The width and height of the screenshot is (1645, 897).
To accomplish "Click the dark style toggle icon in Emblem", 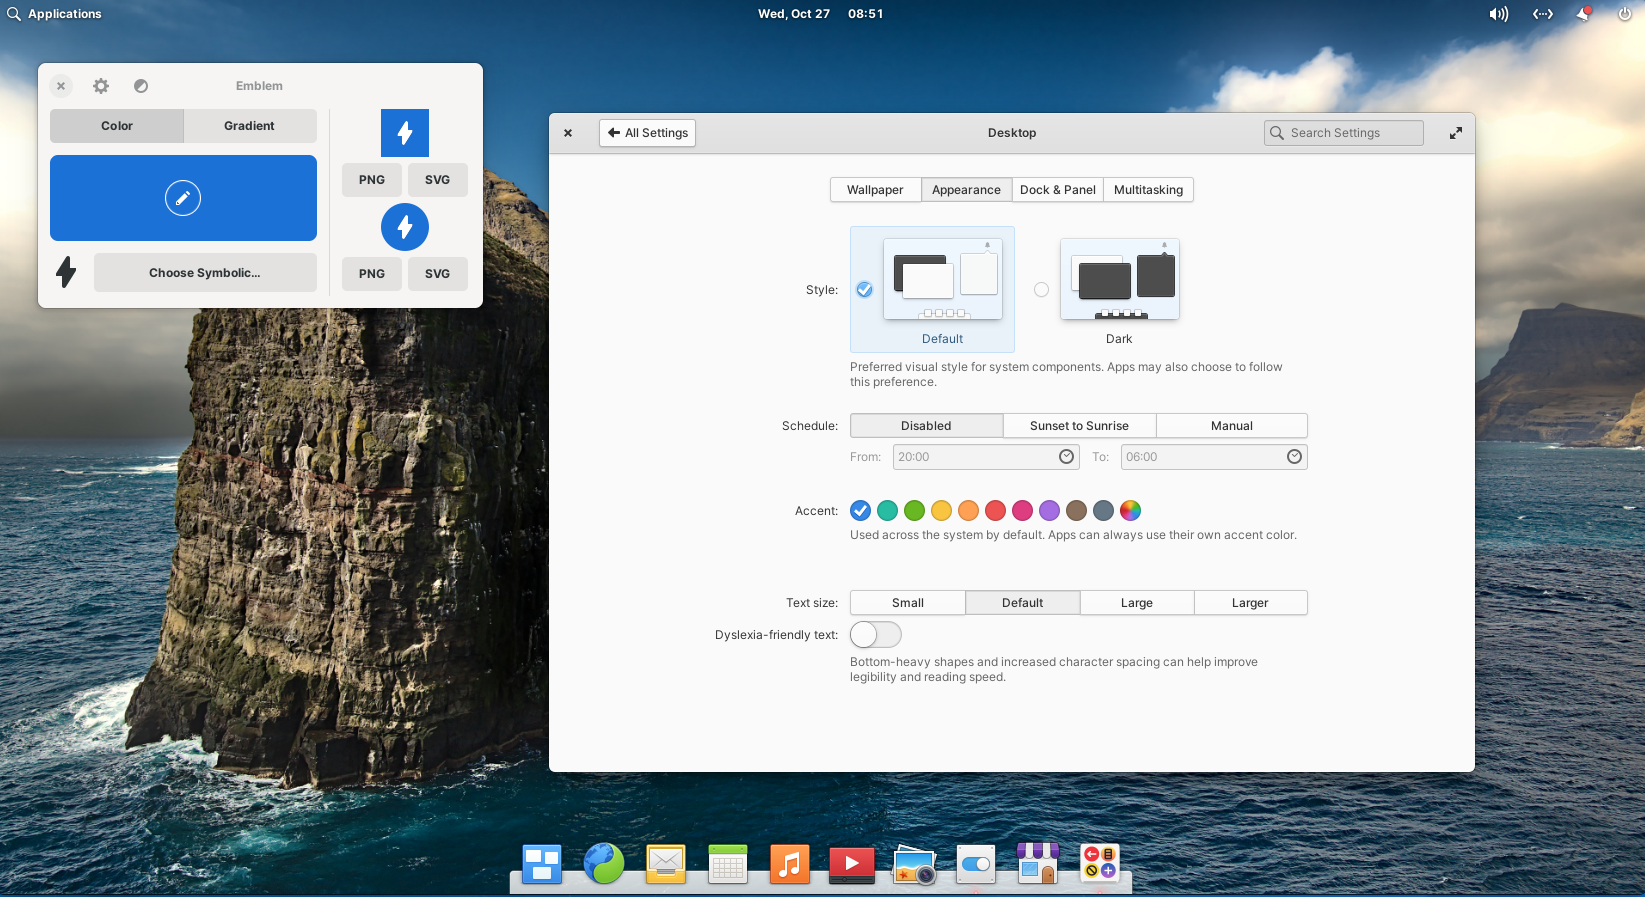I will (x=141, y=86).
